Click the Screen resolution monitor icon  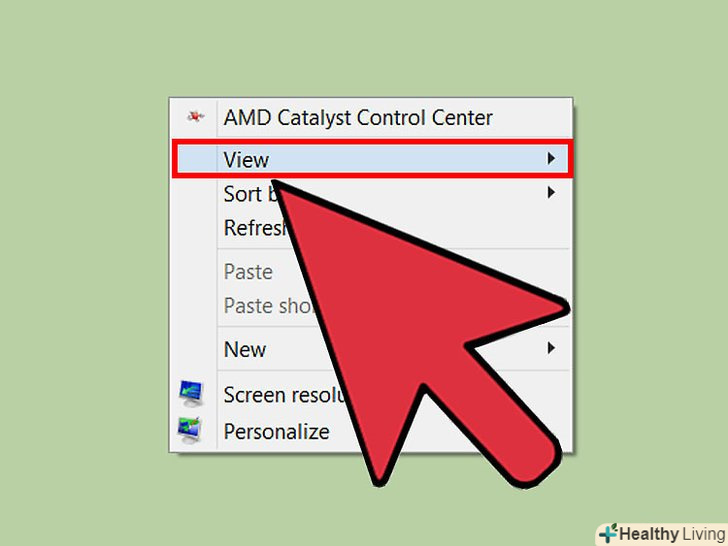point(191,394)
